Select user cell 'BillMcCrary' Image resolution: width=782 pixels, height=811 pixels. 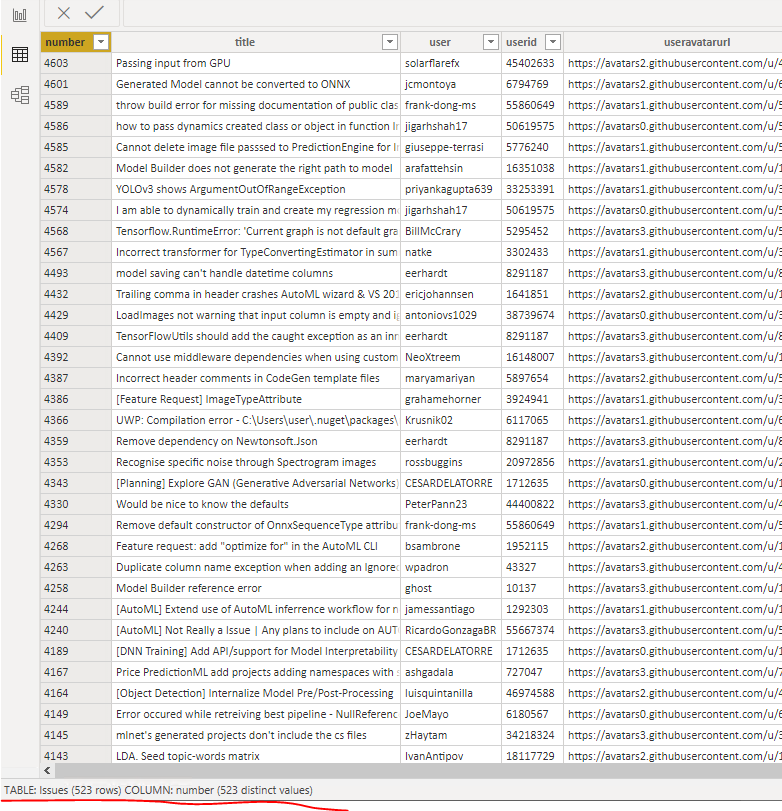[x=450, y=231]
